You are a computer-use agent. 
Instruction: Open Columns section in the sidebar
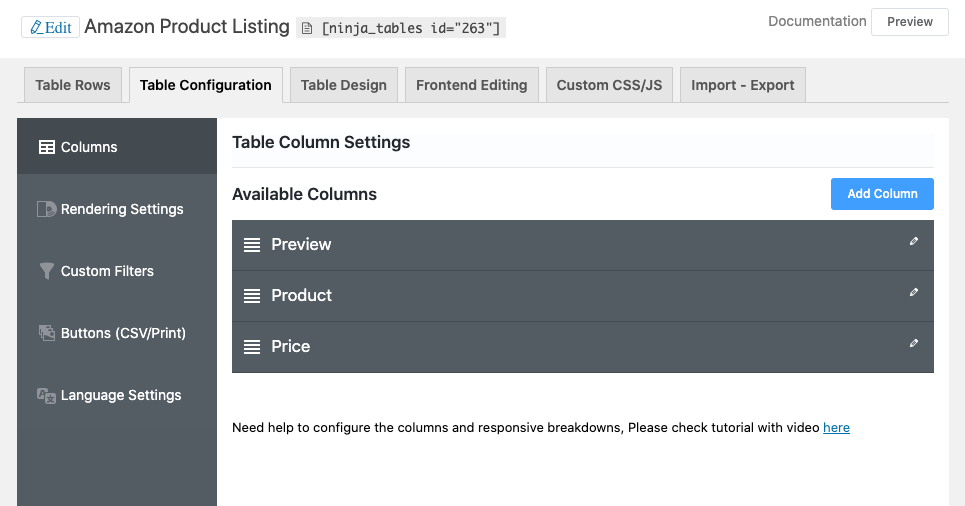(89, 147)
